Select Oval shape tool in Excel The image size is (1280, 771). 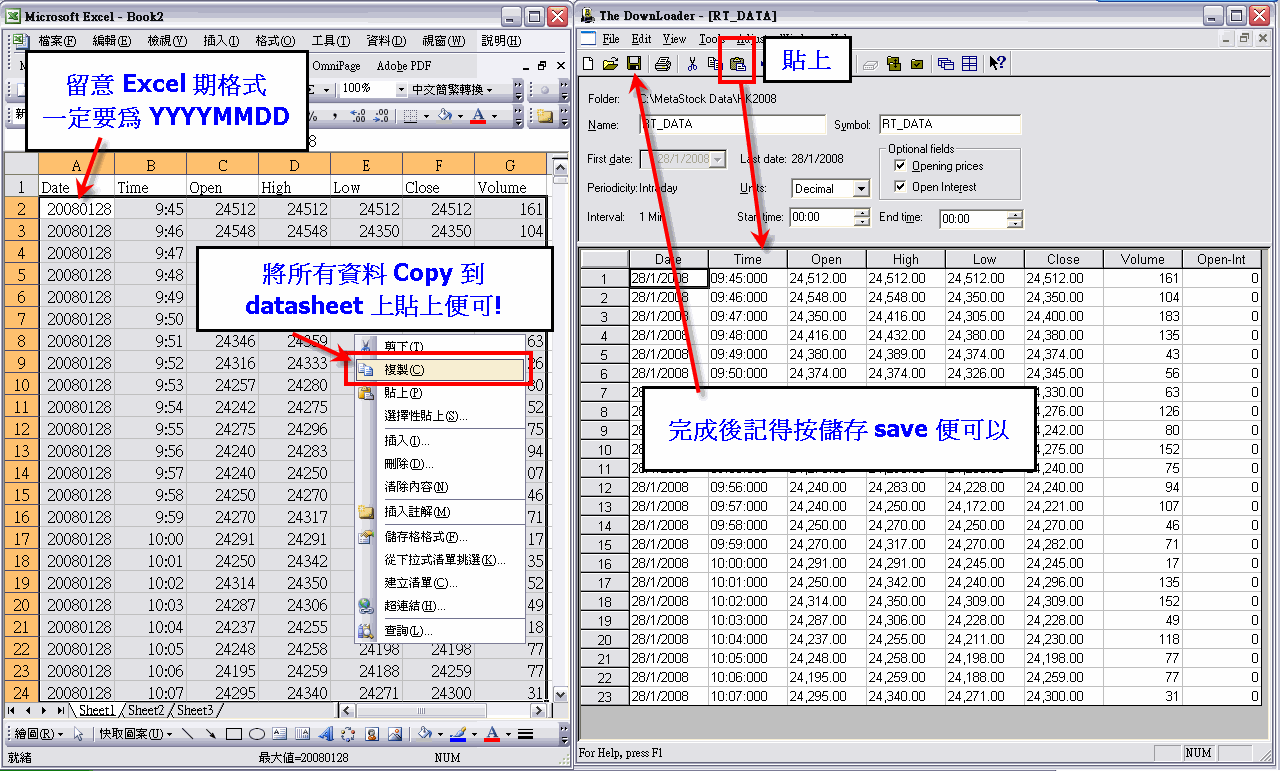coord(257,734)
